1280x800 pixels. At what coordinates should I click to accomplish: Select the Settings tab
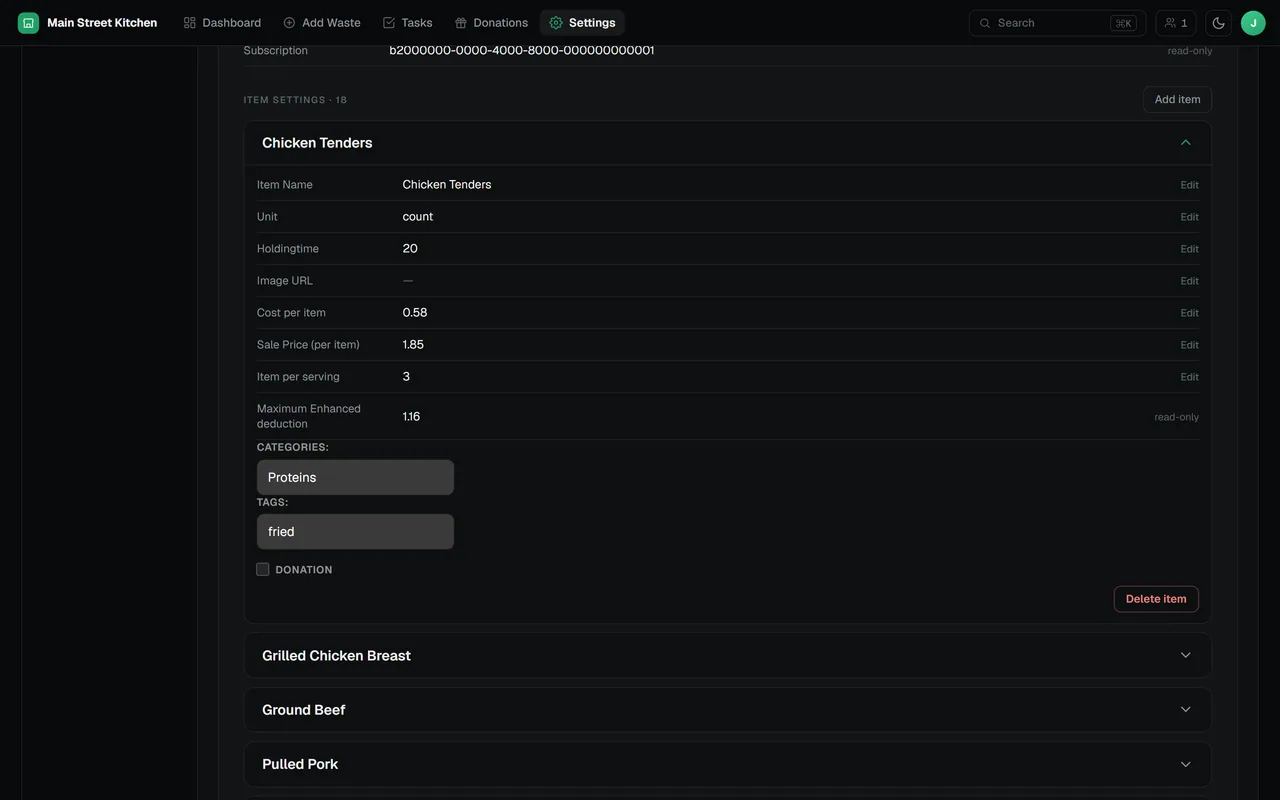(x=582, y=23)
